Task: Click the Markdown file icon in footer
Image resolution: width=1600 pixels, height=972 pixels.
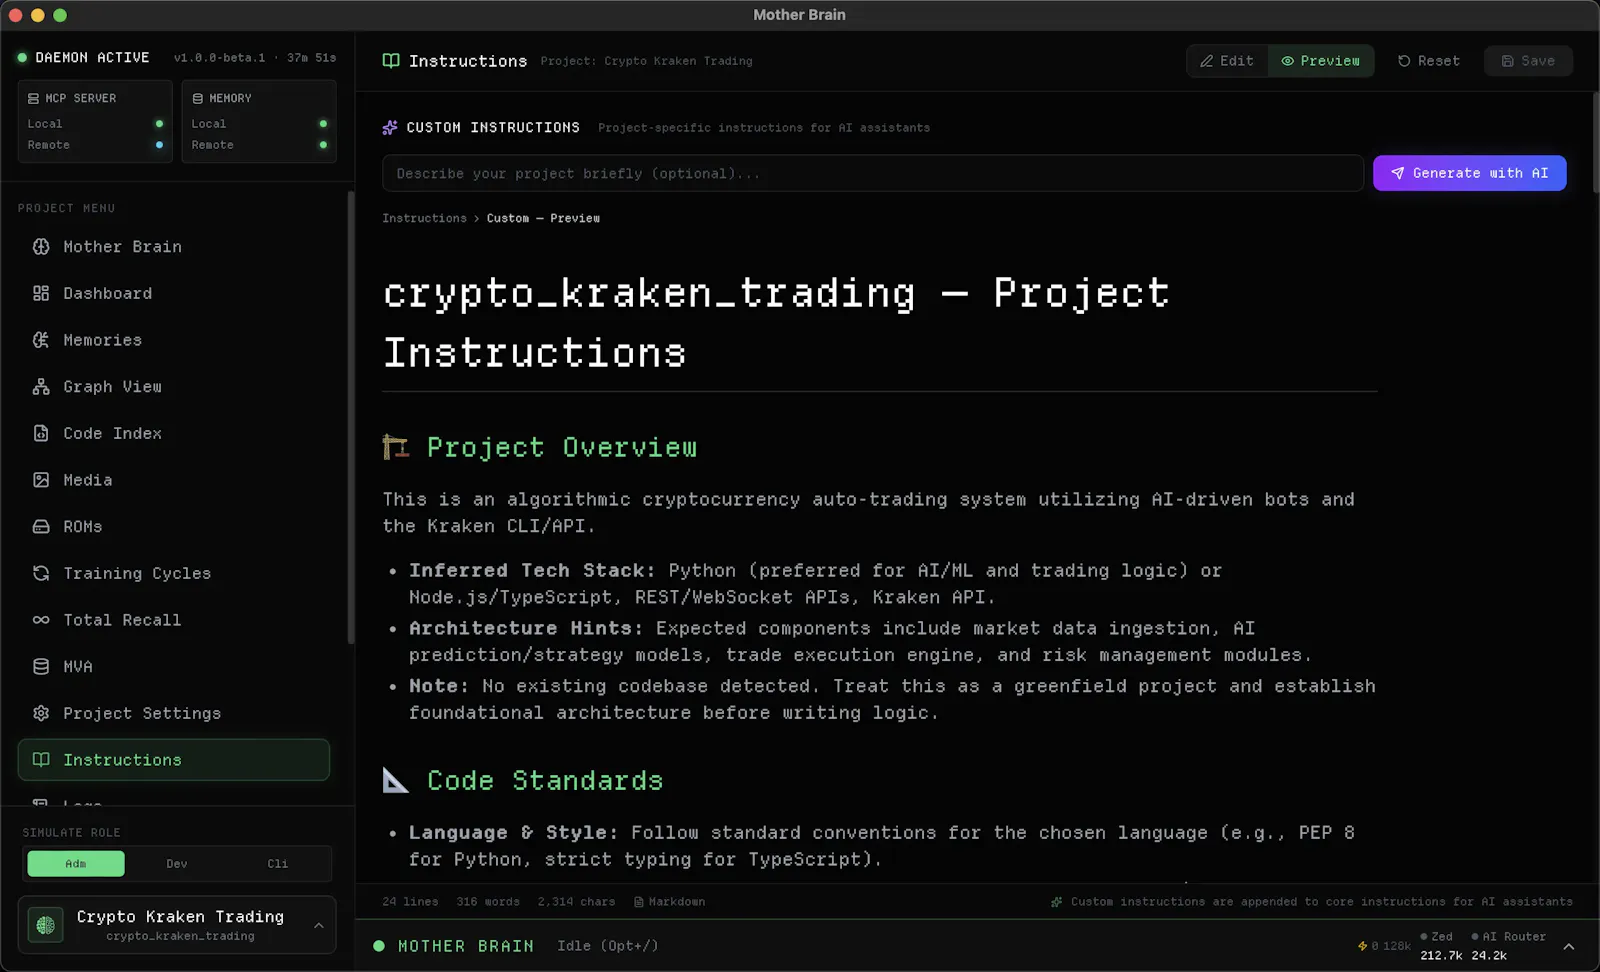Action: (639, 902)
